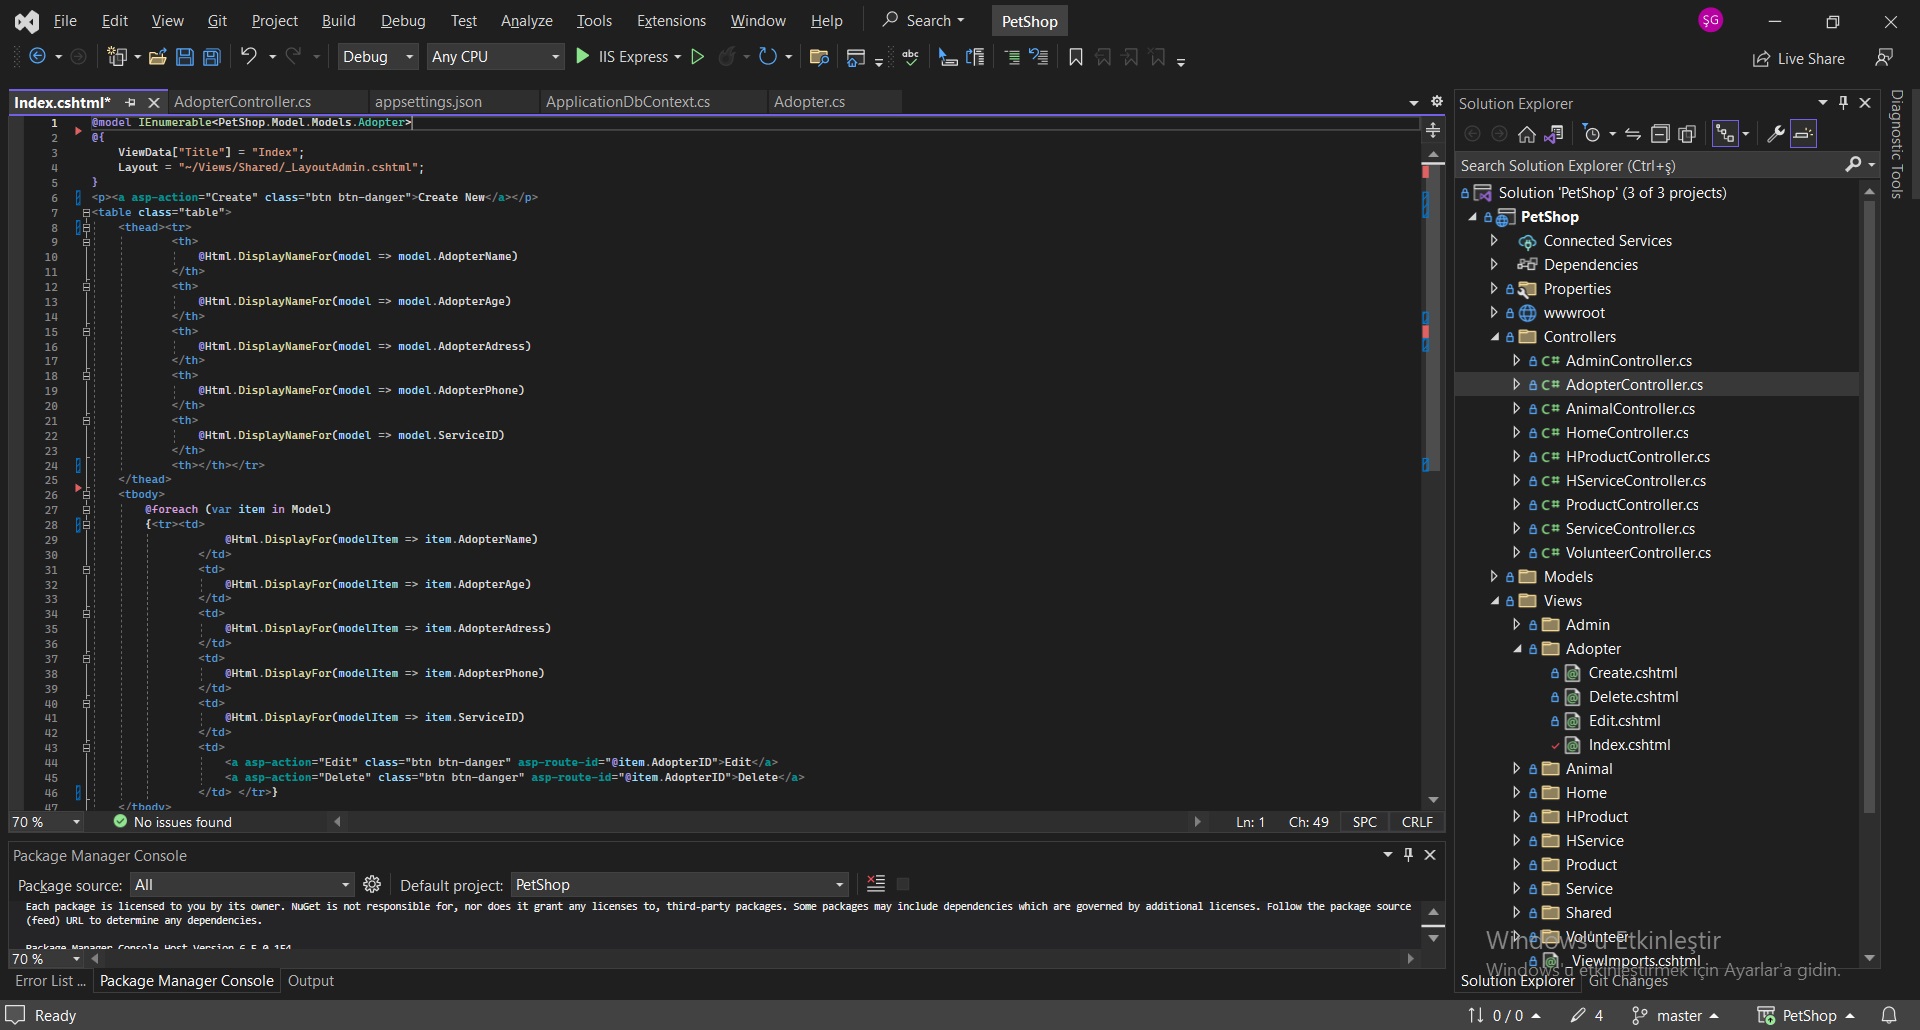Click the Send Feedback icon
This screenshot has width=1920, height=1030.
(1884, 58)
